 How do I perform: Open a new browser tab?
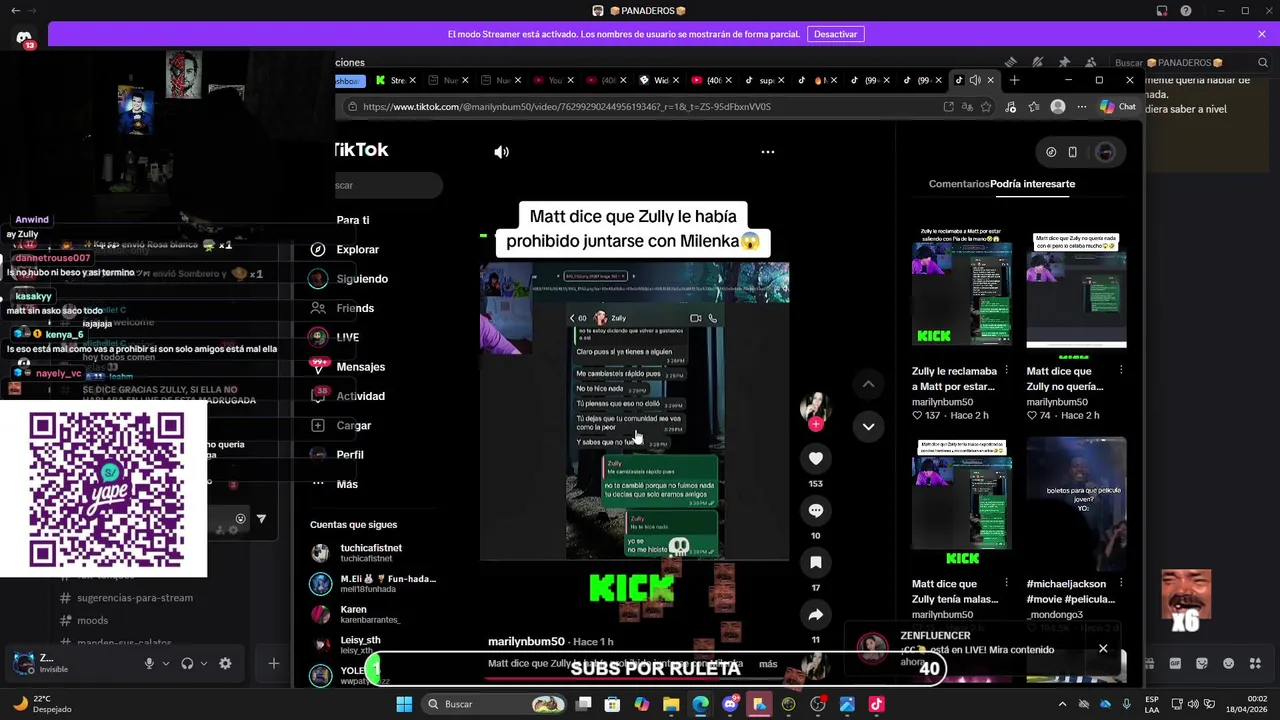[1014, 80]
